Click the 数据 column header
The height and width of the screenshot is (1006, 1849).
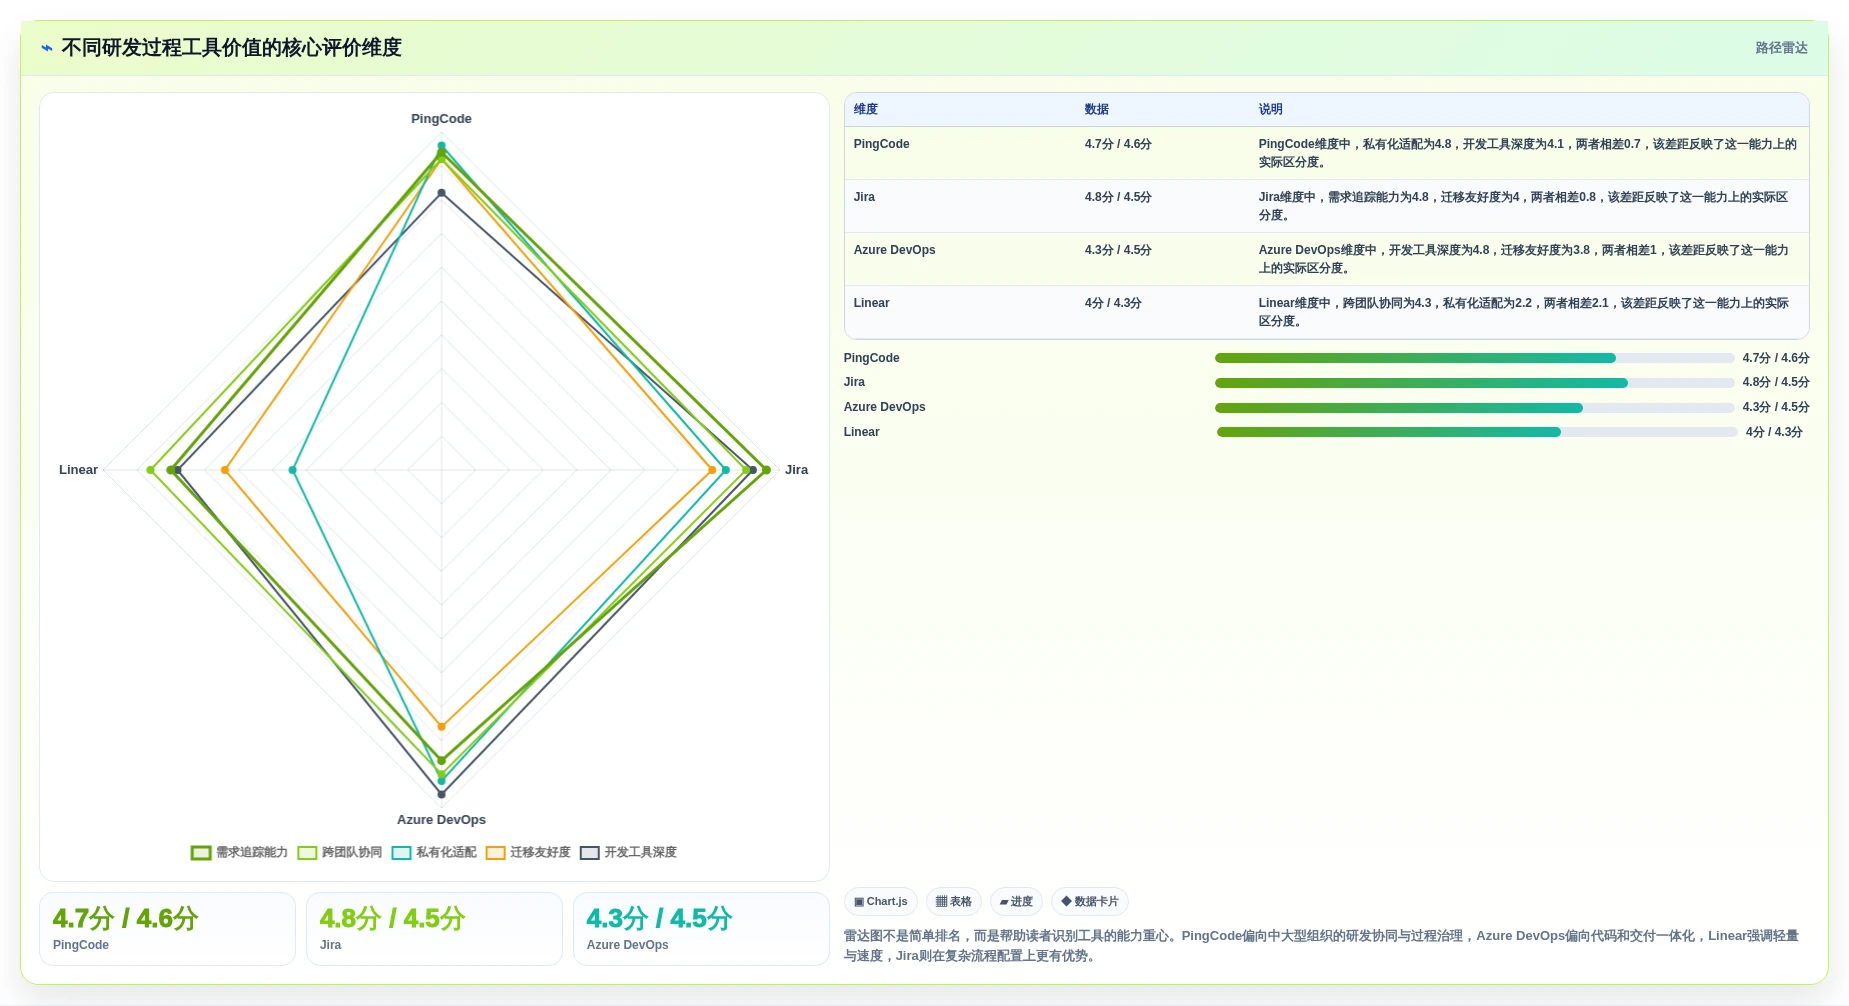[1097, 110]
